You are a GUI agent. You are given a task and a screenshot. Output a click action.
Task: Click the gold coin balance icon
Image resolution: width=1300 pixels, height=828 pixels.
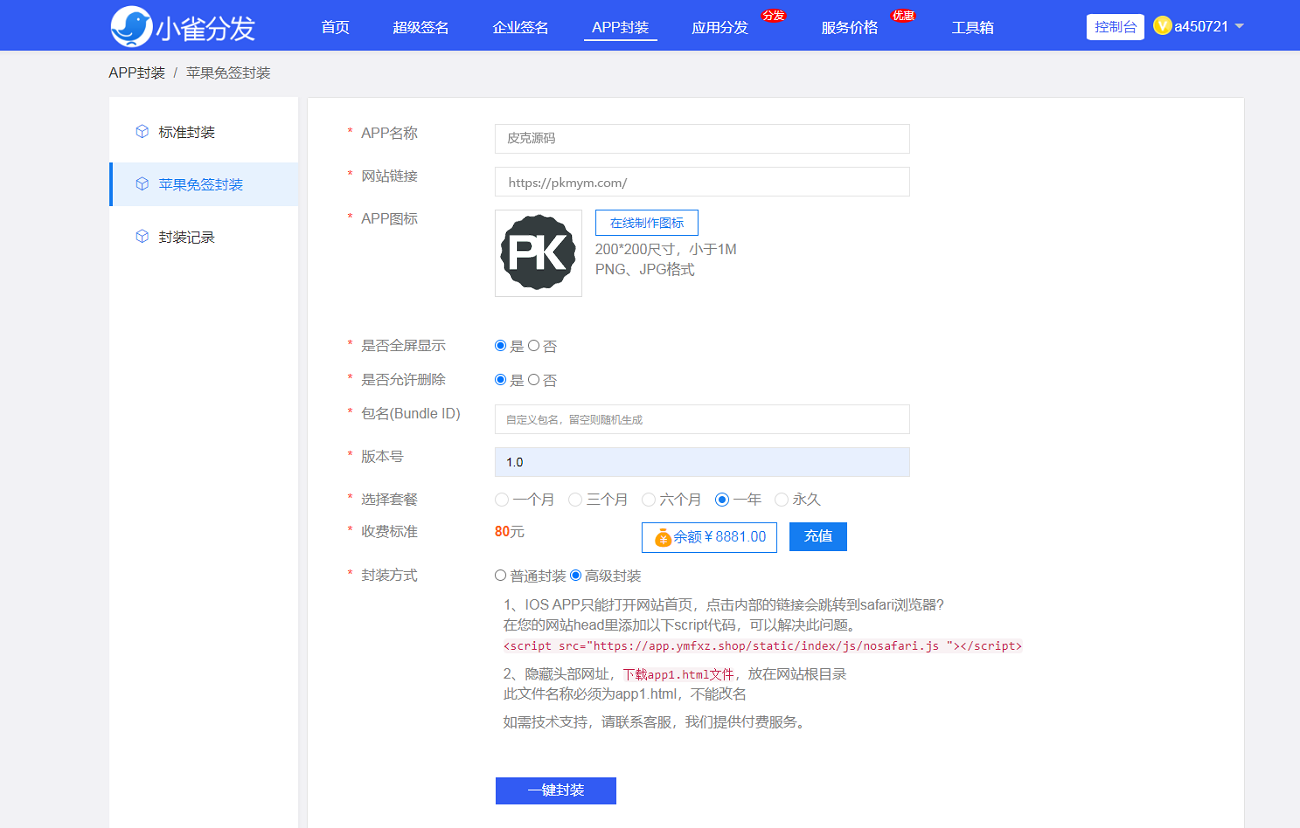coord(663,538)
